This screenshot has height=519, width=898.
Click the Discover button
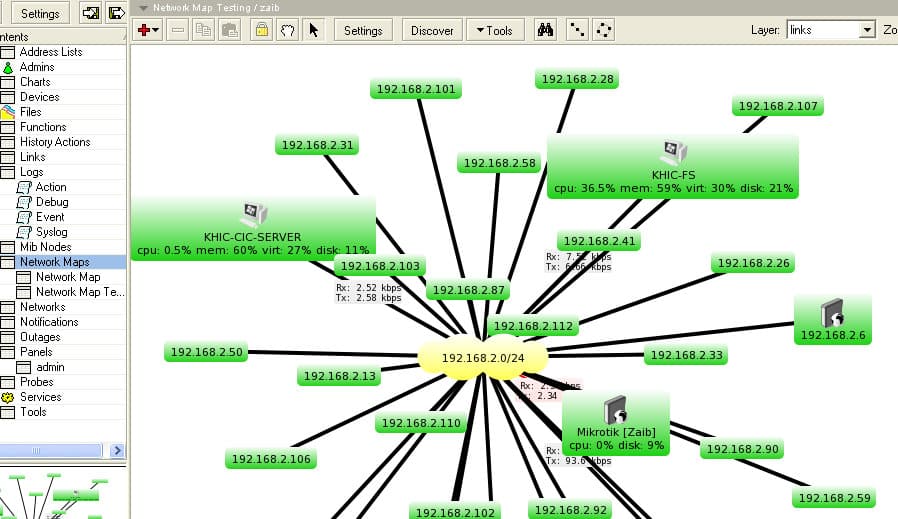point(432,30)
